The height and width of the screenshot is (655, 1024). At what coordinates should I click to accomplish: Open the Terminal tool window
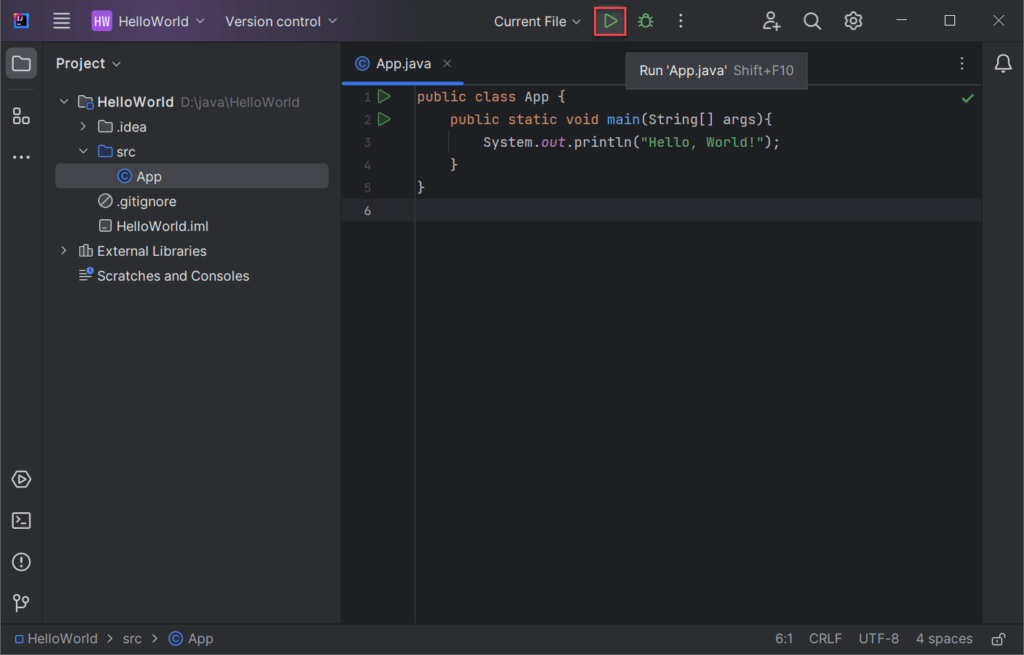(x=21, y=520)
